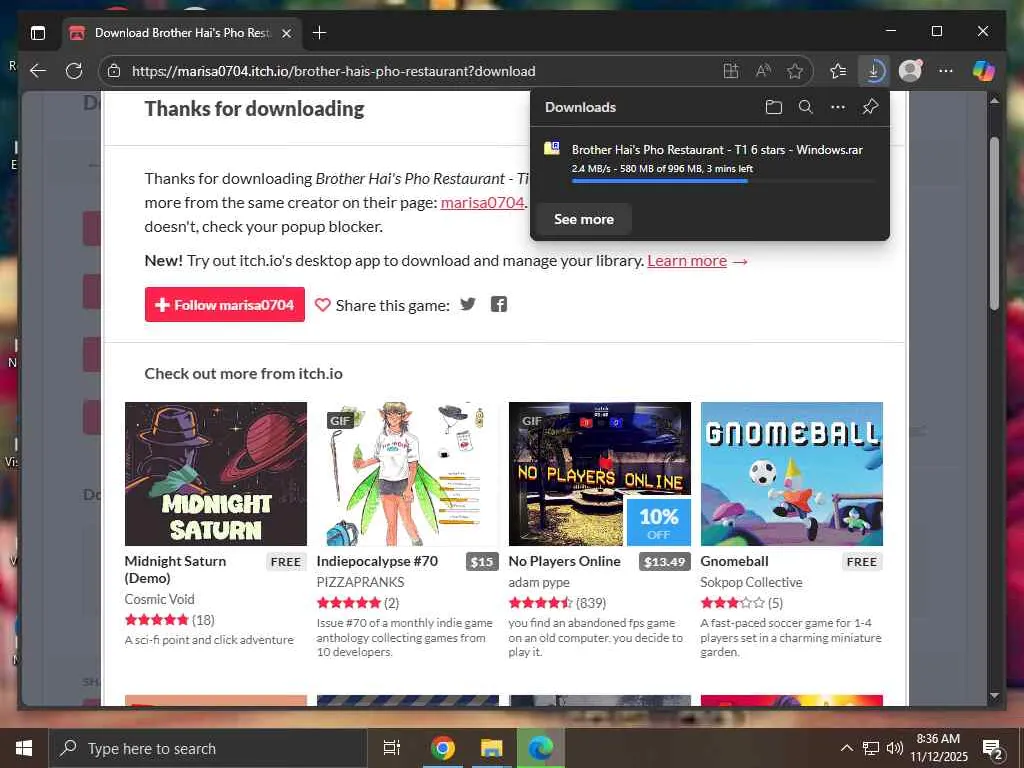This screenshot has width=1024, height=768.
Task: Launch Google Chrome from taskbar
Action: pos(442,748)
